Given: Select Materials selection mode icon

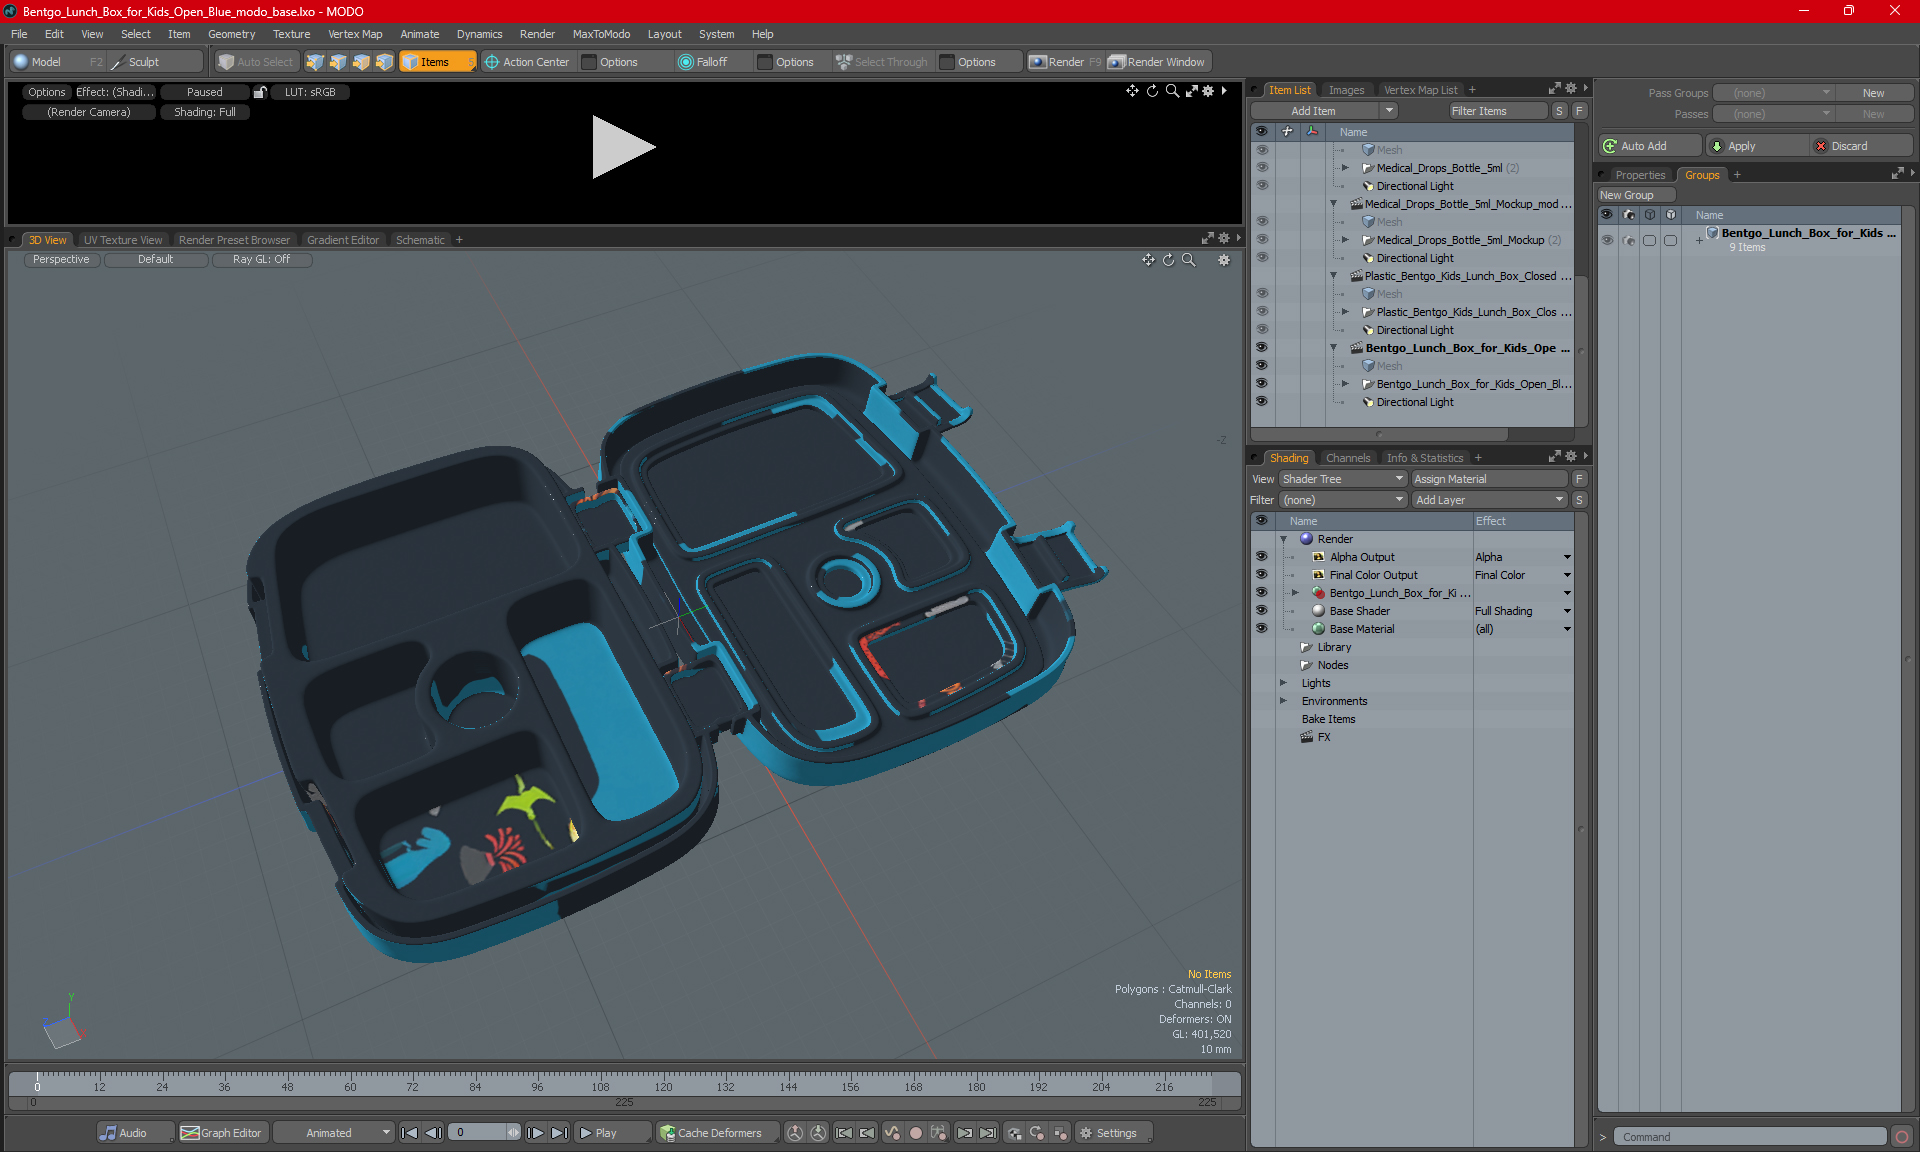Looking at the screenshot, I should click(384, 62).
